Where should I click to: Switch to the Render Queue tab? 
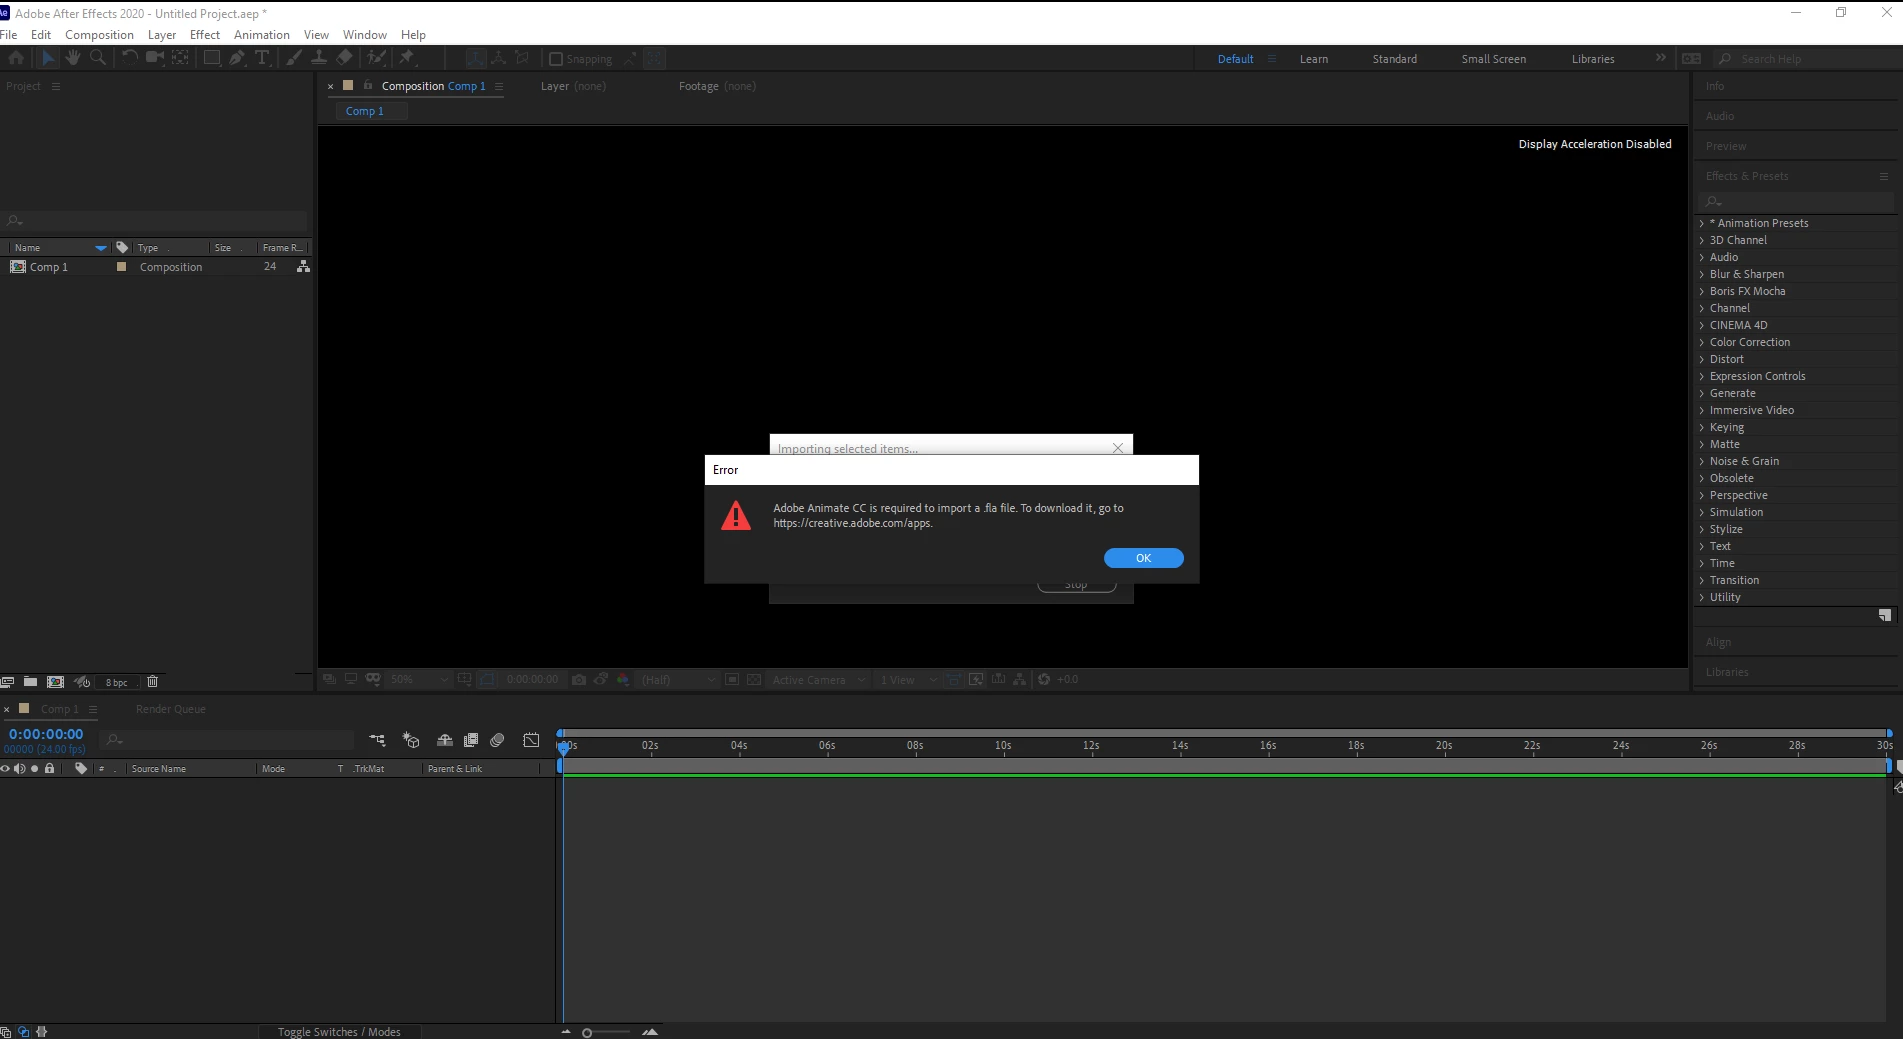tap(171, 709)
